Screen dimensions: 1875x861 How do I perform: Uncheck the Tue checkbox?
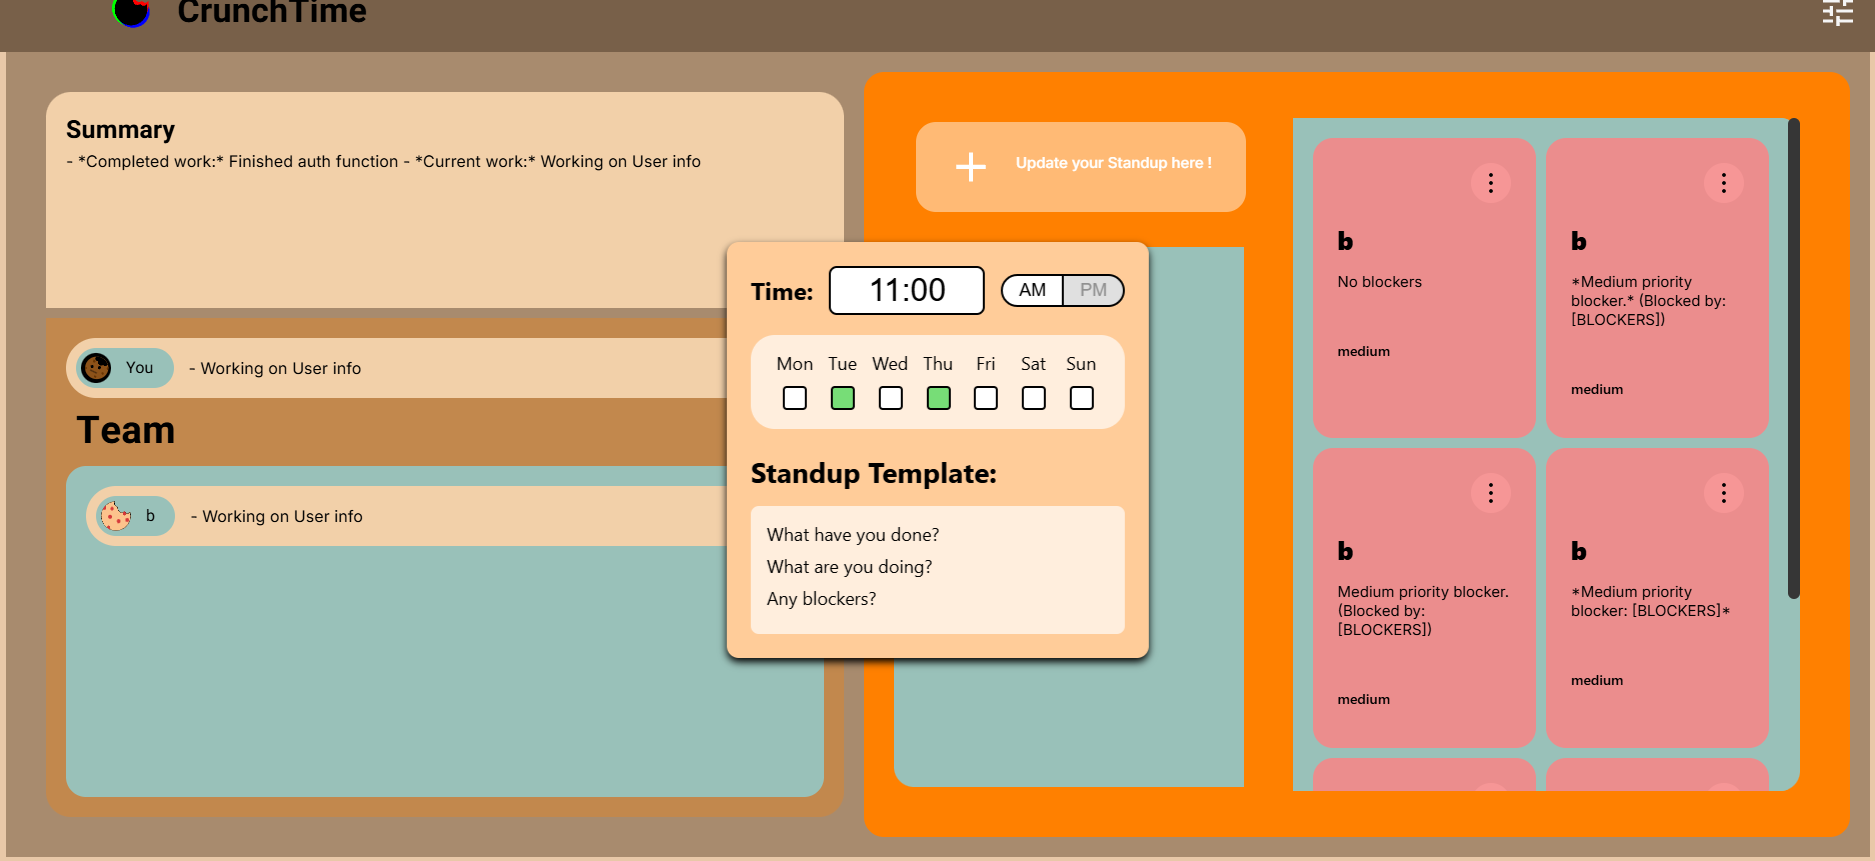point(842,398)
